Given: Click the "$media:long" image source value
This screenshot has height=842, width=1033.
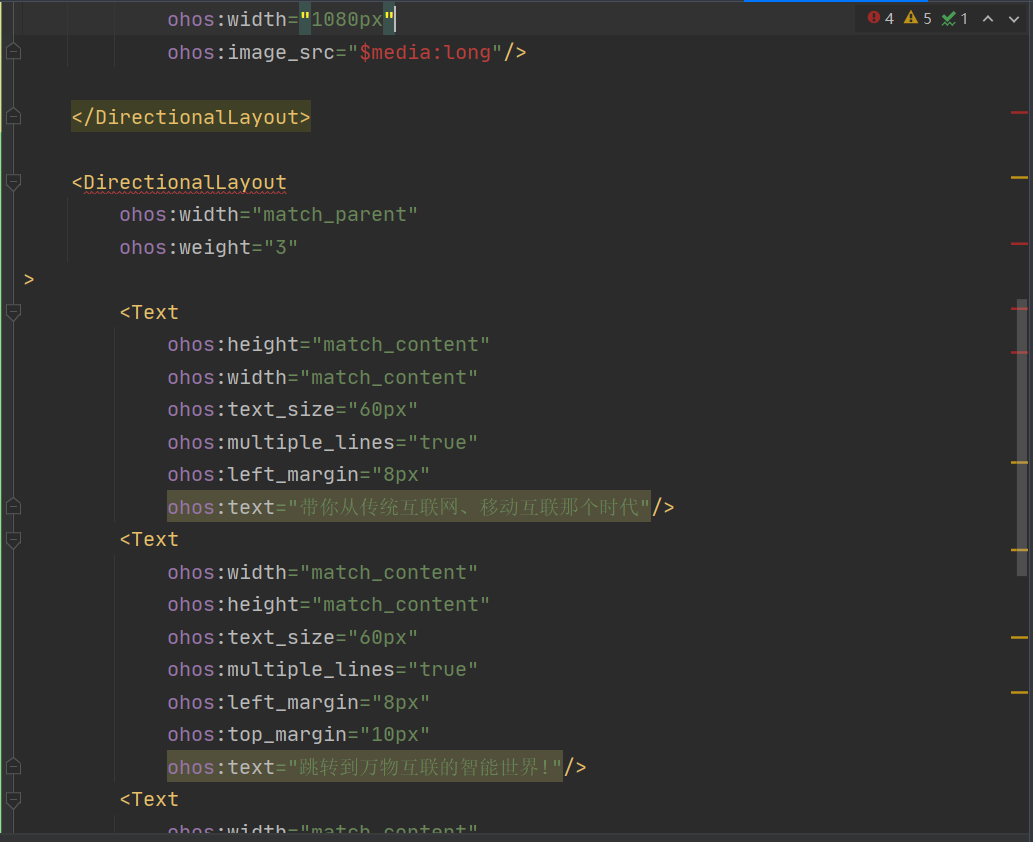Looking at the screenshot, I should coord(431,52).
